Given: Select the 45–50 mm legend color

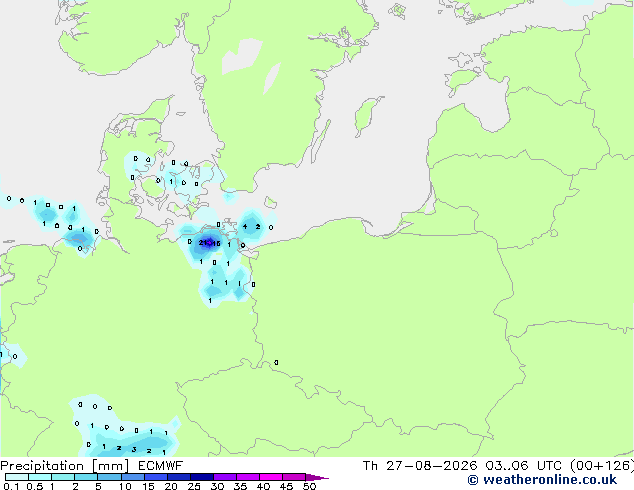Looking at the screenshot, I should coord(294,477).
